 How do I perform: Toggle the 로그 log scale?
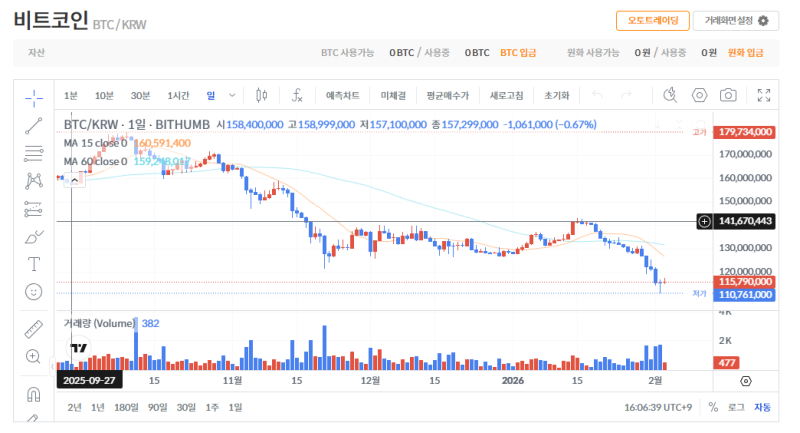736,407
